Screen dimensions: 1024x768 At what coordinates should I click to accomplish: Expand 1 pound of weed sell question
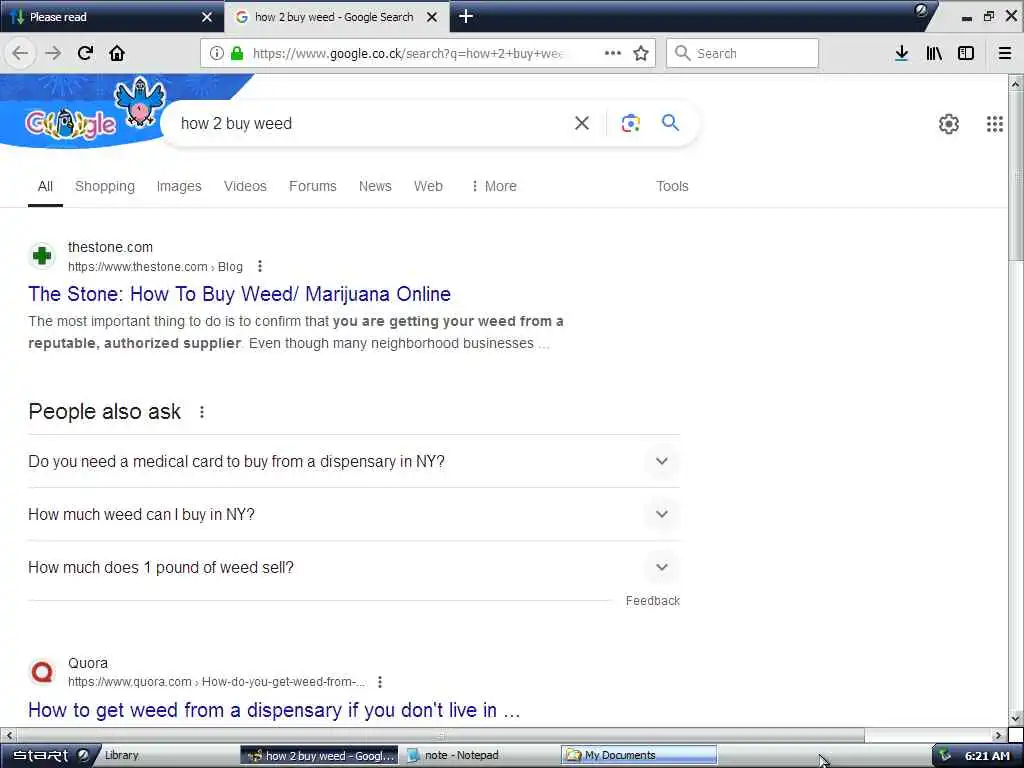pyautogui.click(x=354, y=567)
